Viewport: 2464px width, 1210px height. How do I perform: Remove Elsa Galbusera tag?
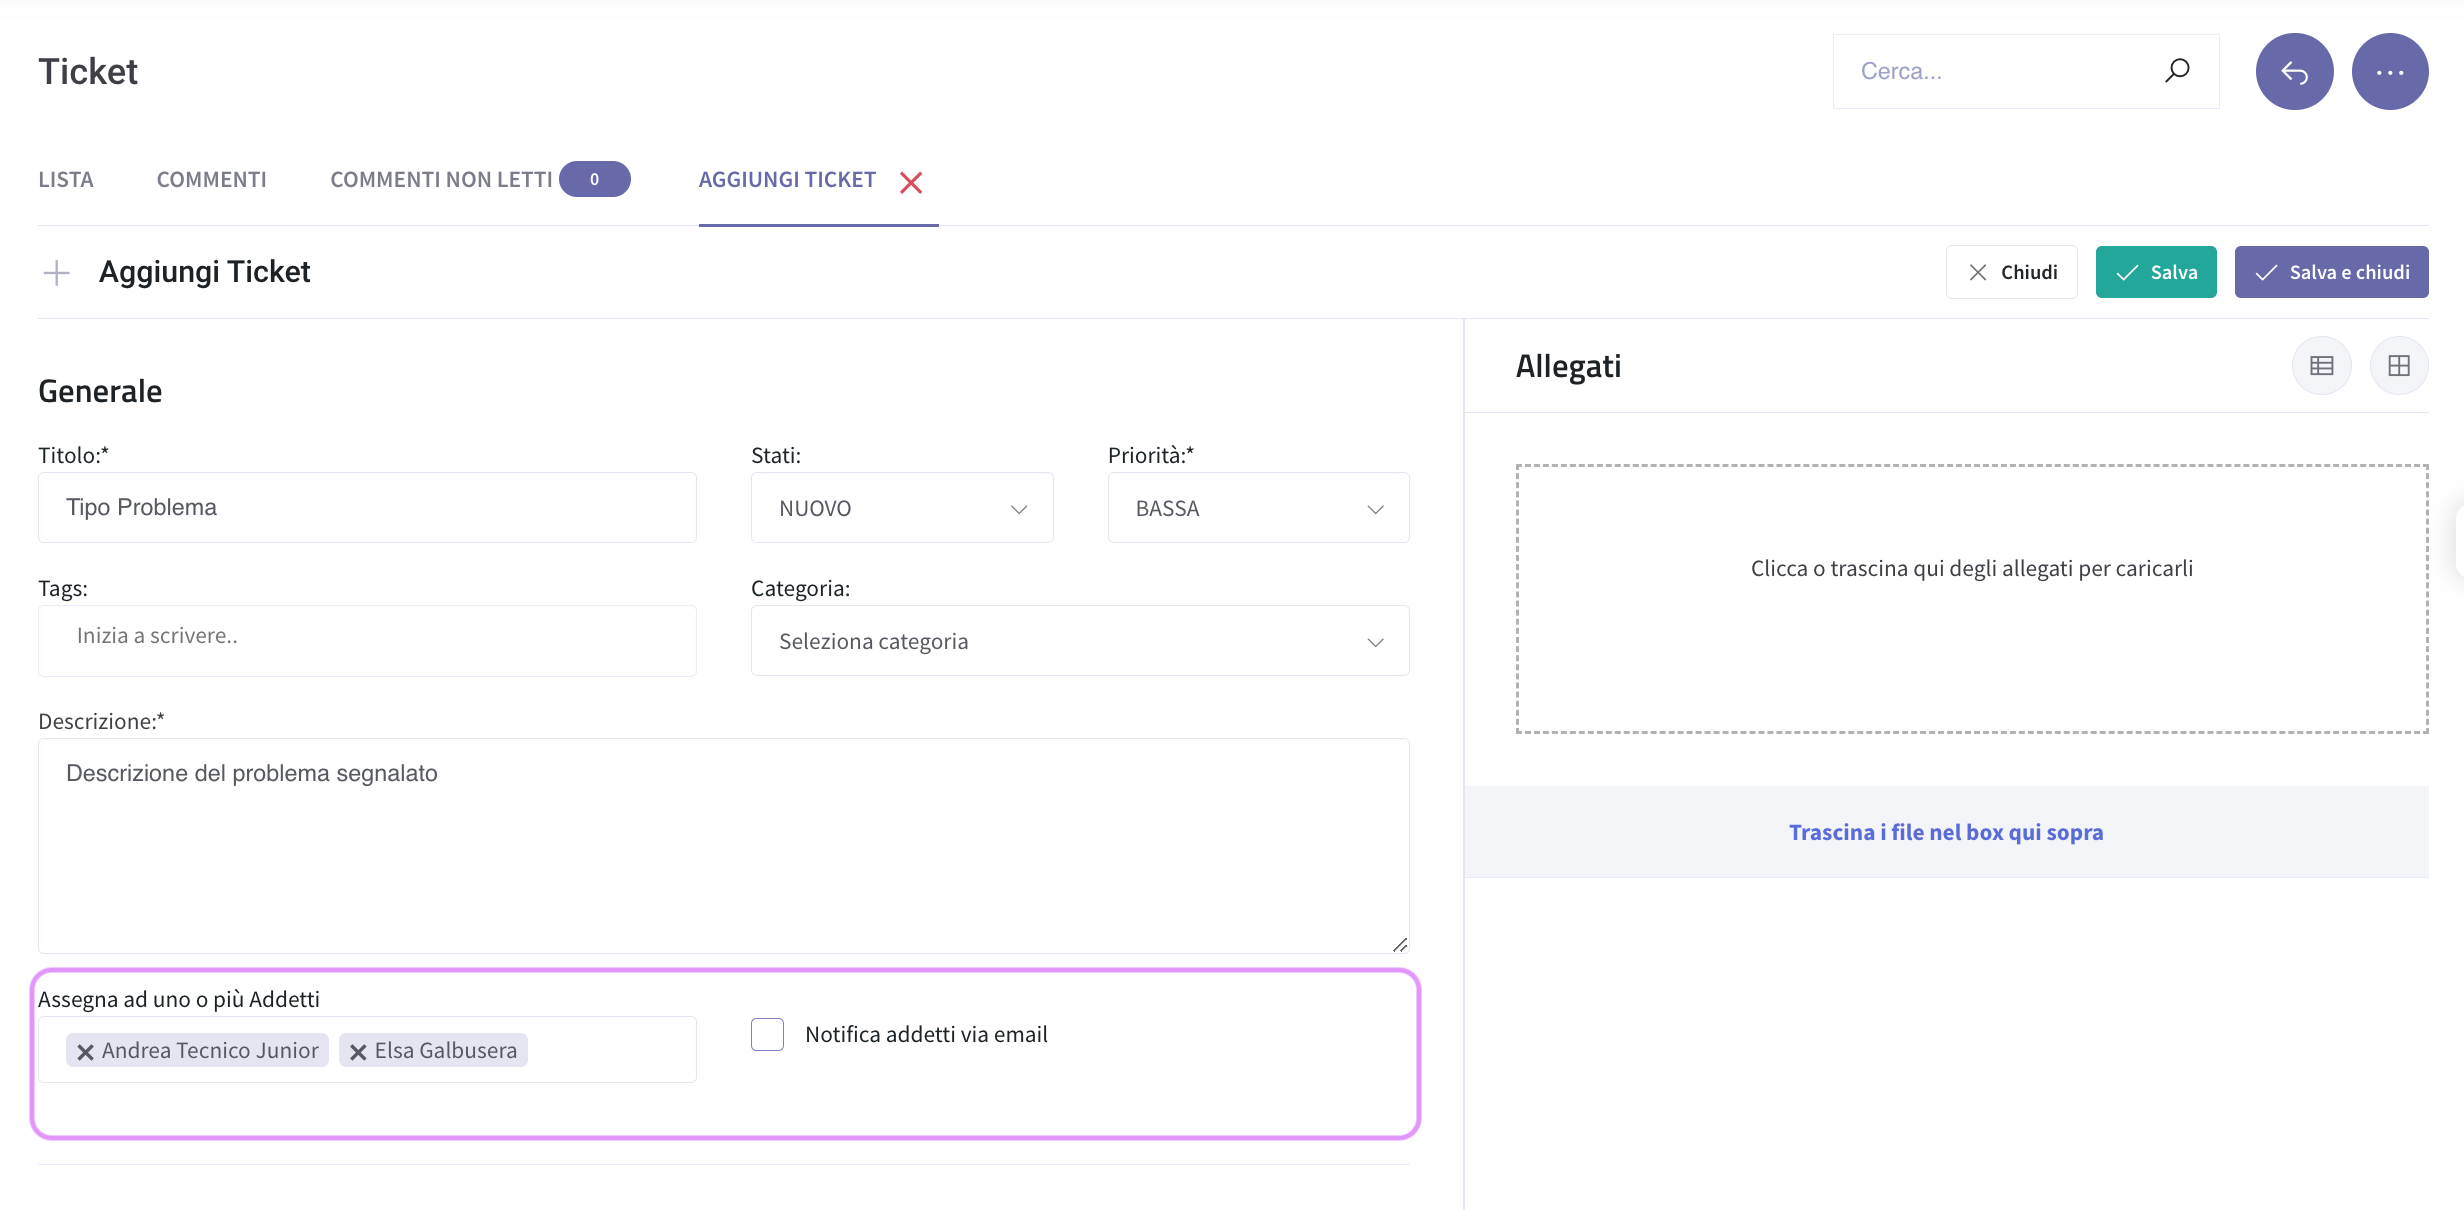358,1051
